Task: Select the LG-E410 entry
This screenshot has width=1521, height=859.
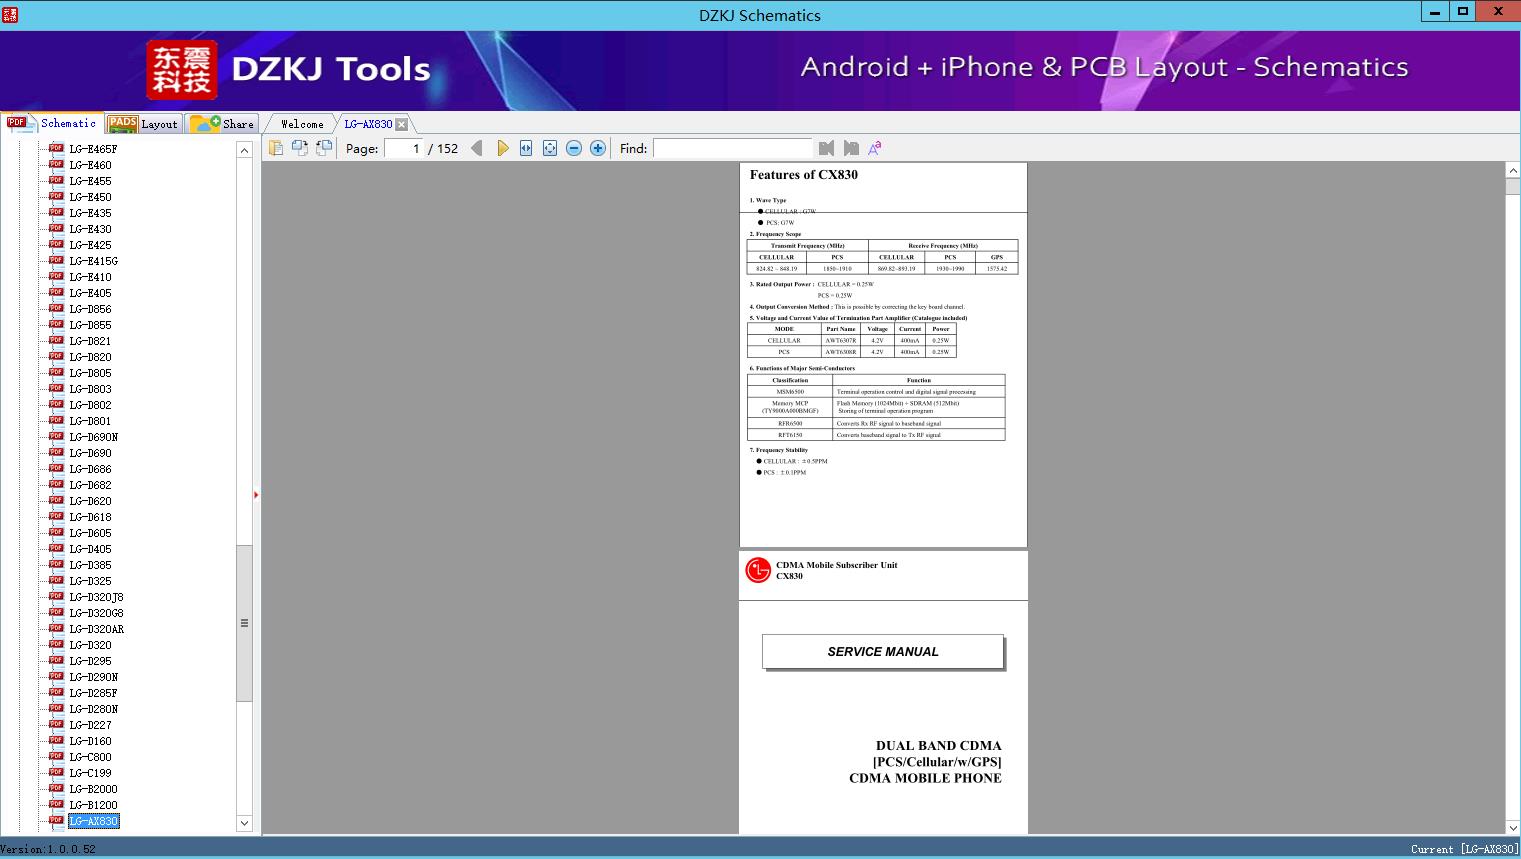Action: pyautogui.click(x=90, y=277)
